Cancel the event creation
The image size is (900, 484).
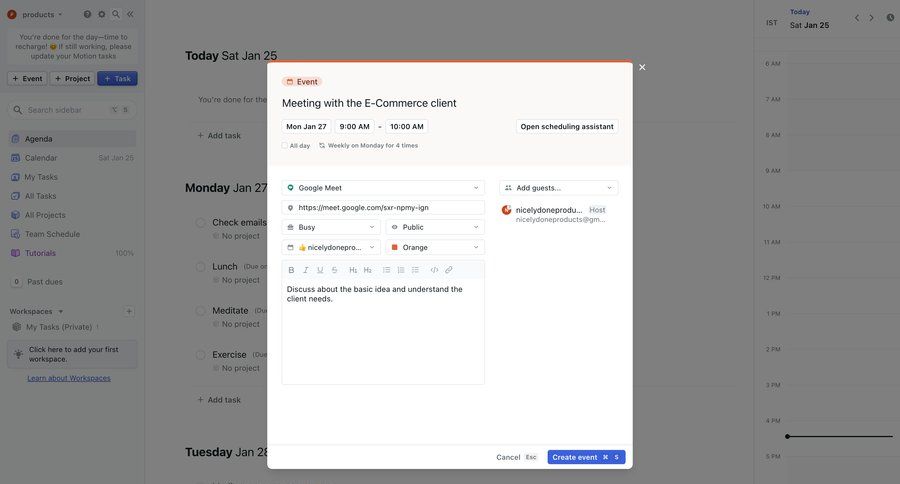[x=508, y=457]
